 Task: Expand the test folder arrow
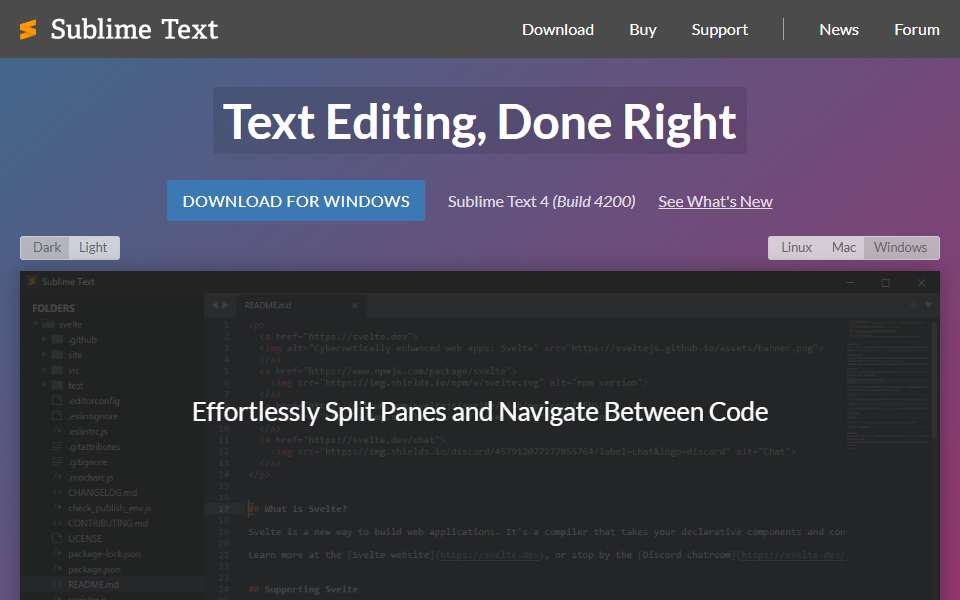[44, 385]
